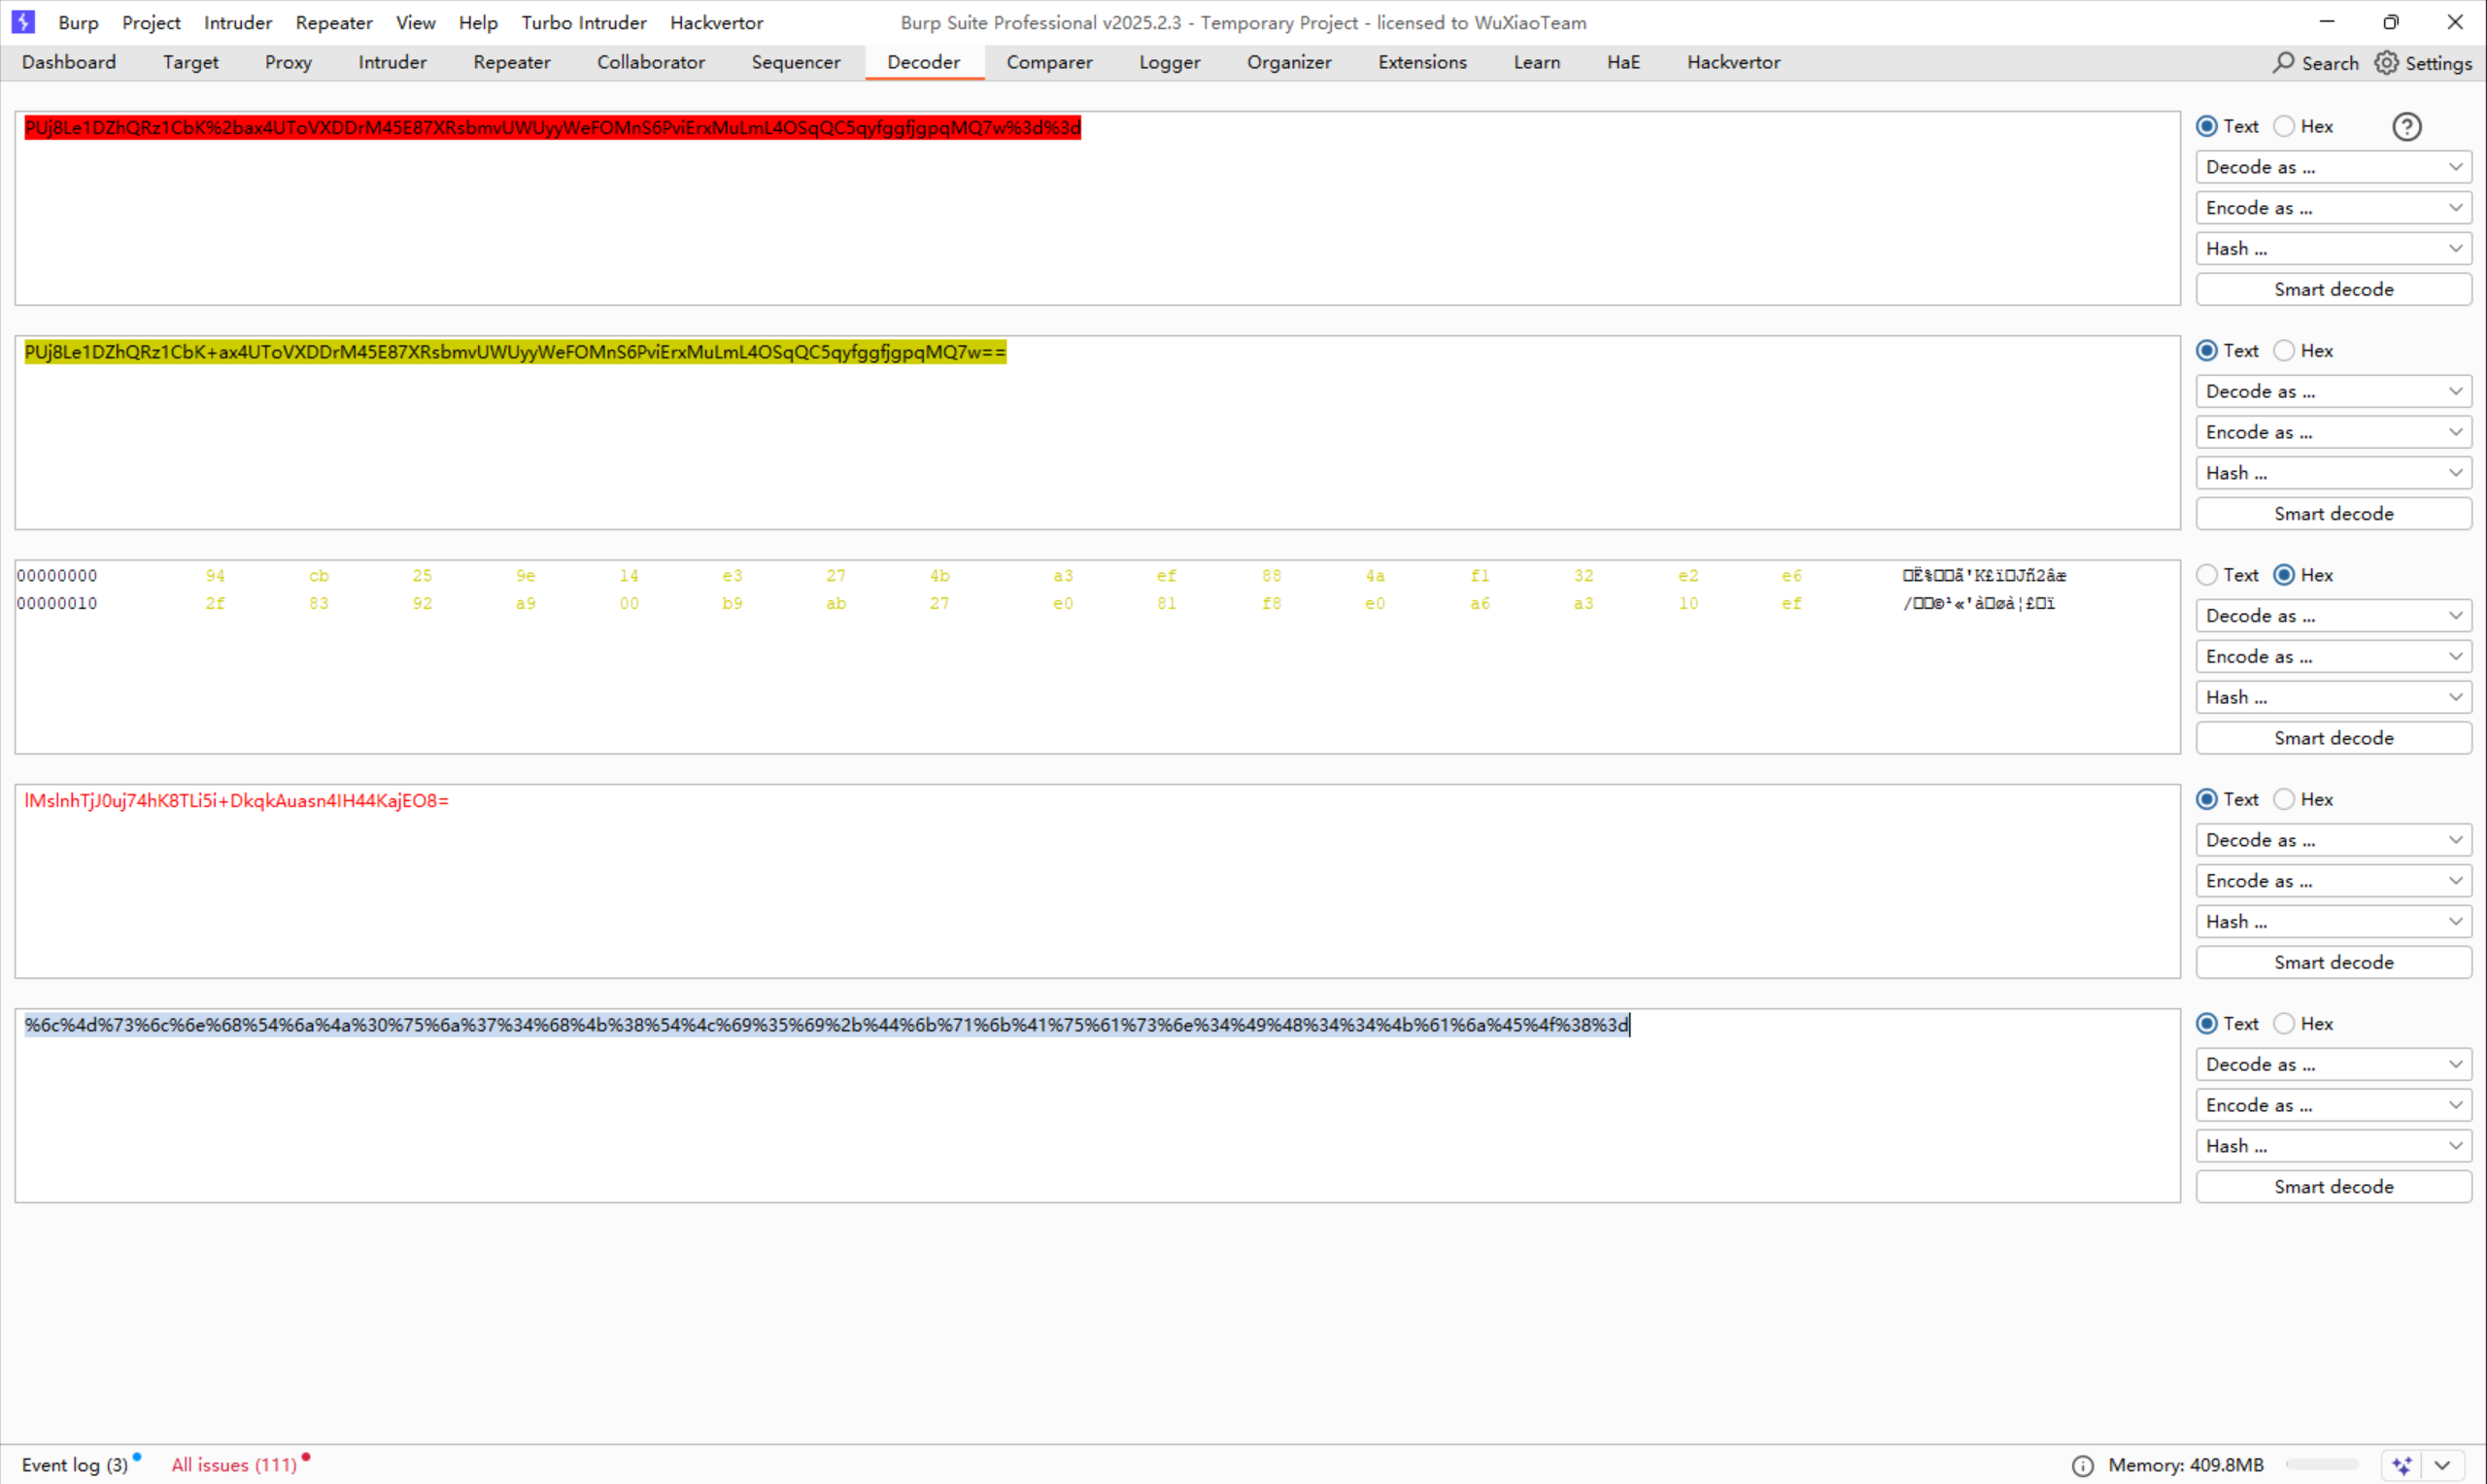Click the restore window icon in title bar
This screenshot has width=2487, height=1484.
2390,22
